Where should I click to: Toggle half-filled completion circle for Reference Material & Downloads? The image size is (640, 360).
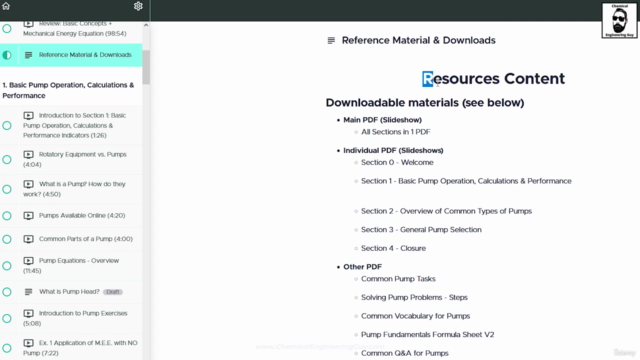(x=7, y=55)
